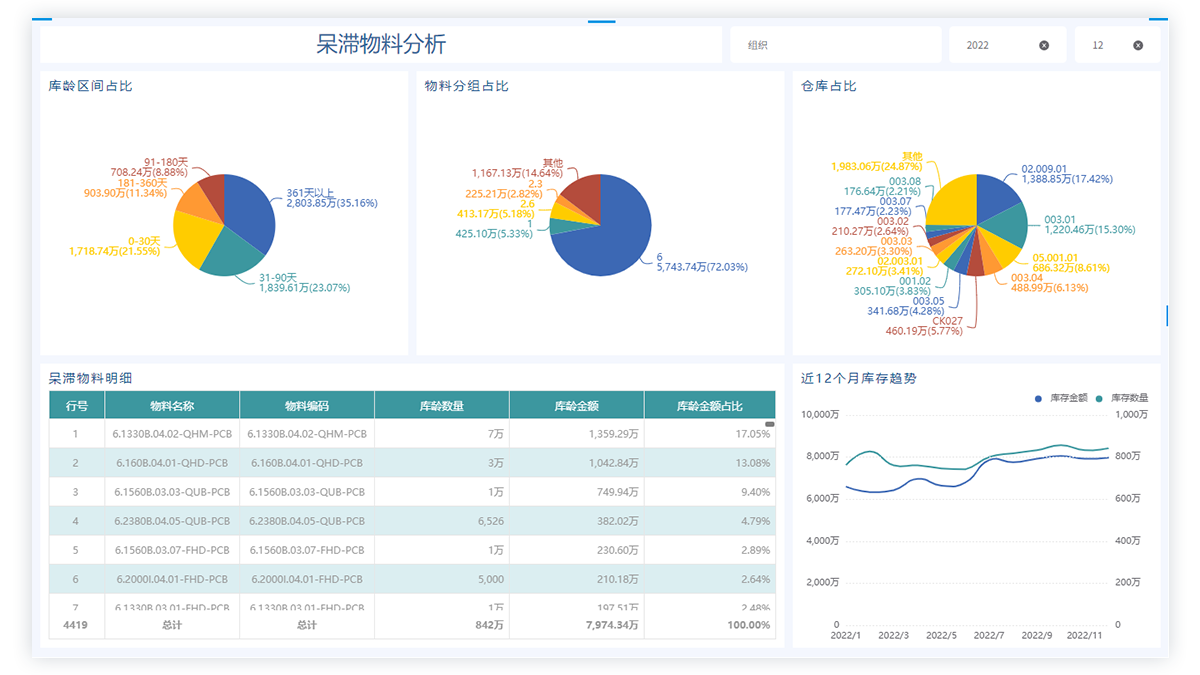Clear the 2022 year filter
This screenshot has width=1200, height=675.
pos(1044,45)
